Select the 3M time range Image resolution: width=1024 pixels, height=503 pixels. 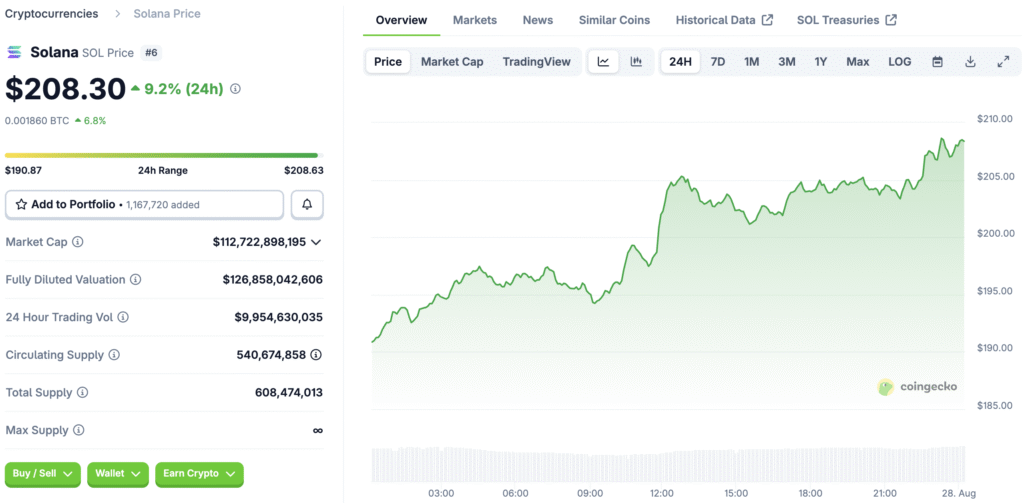(787, 62)
